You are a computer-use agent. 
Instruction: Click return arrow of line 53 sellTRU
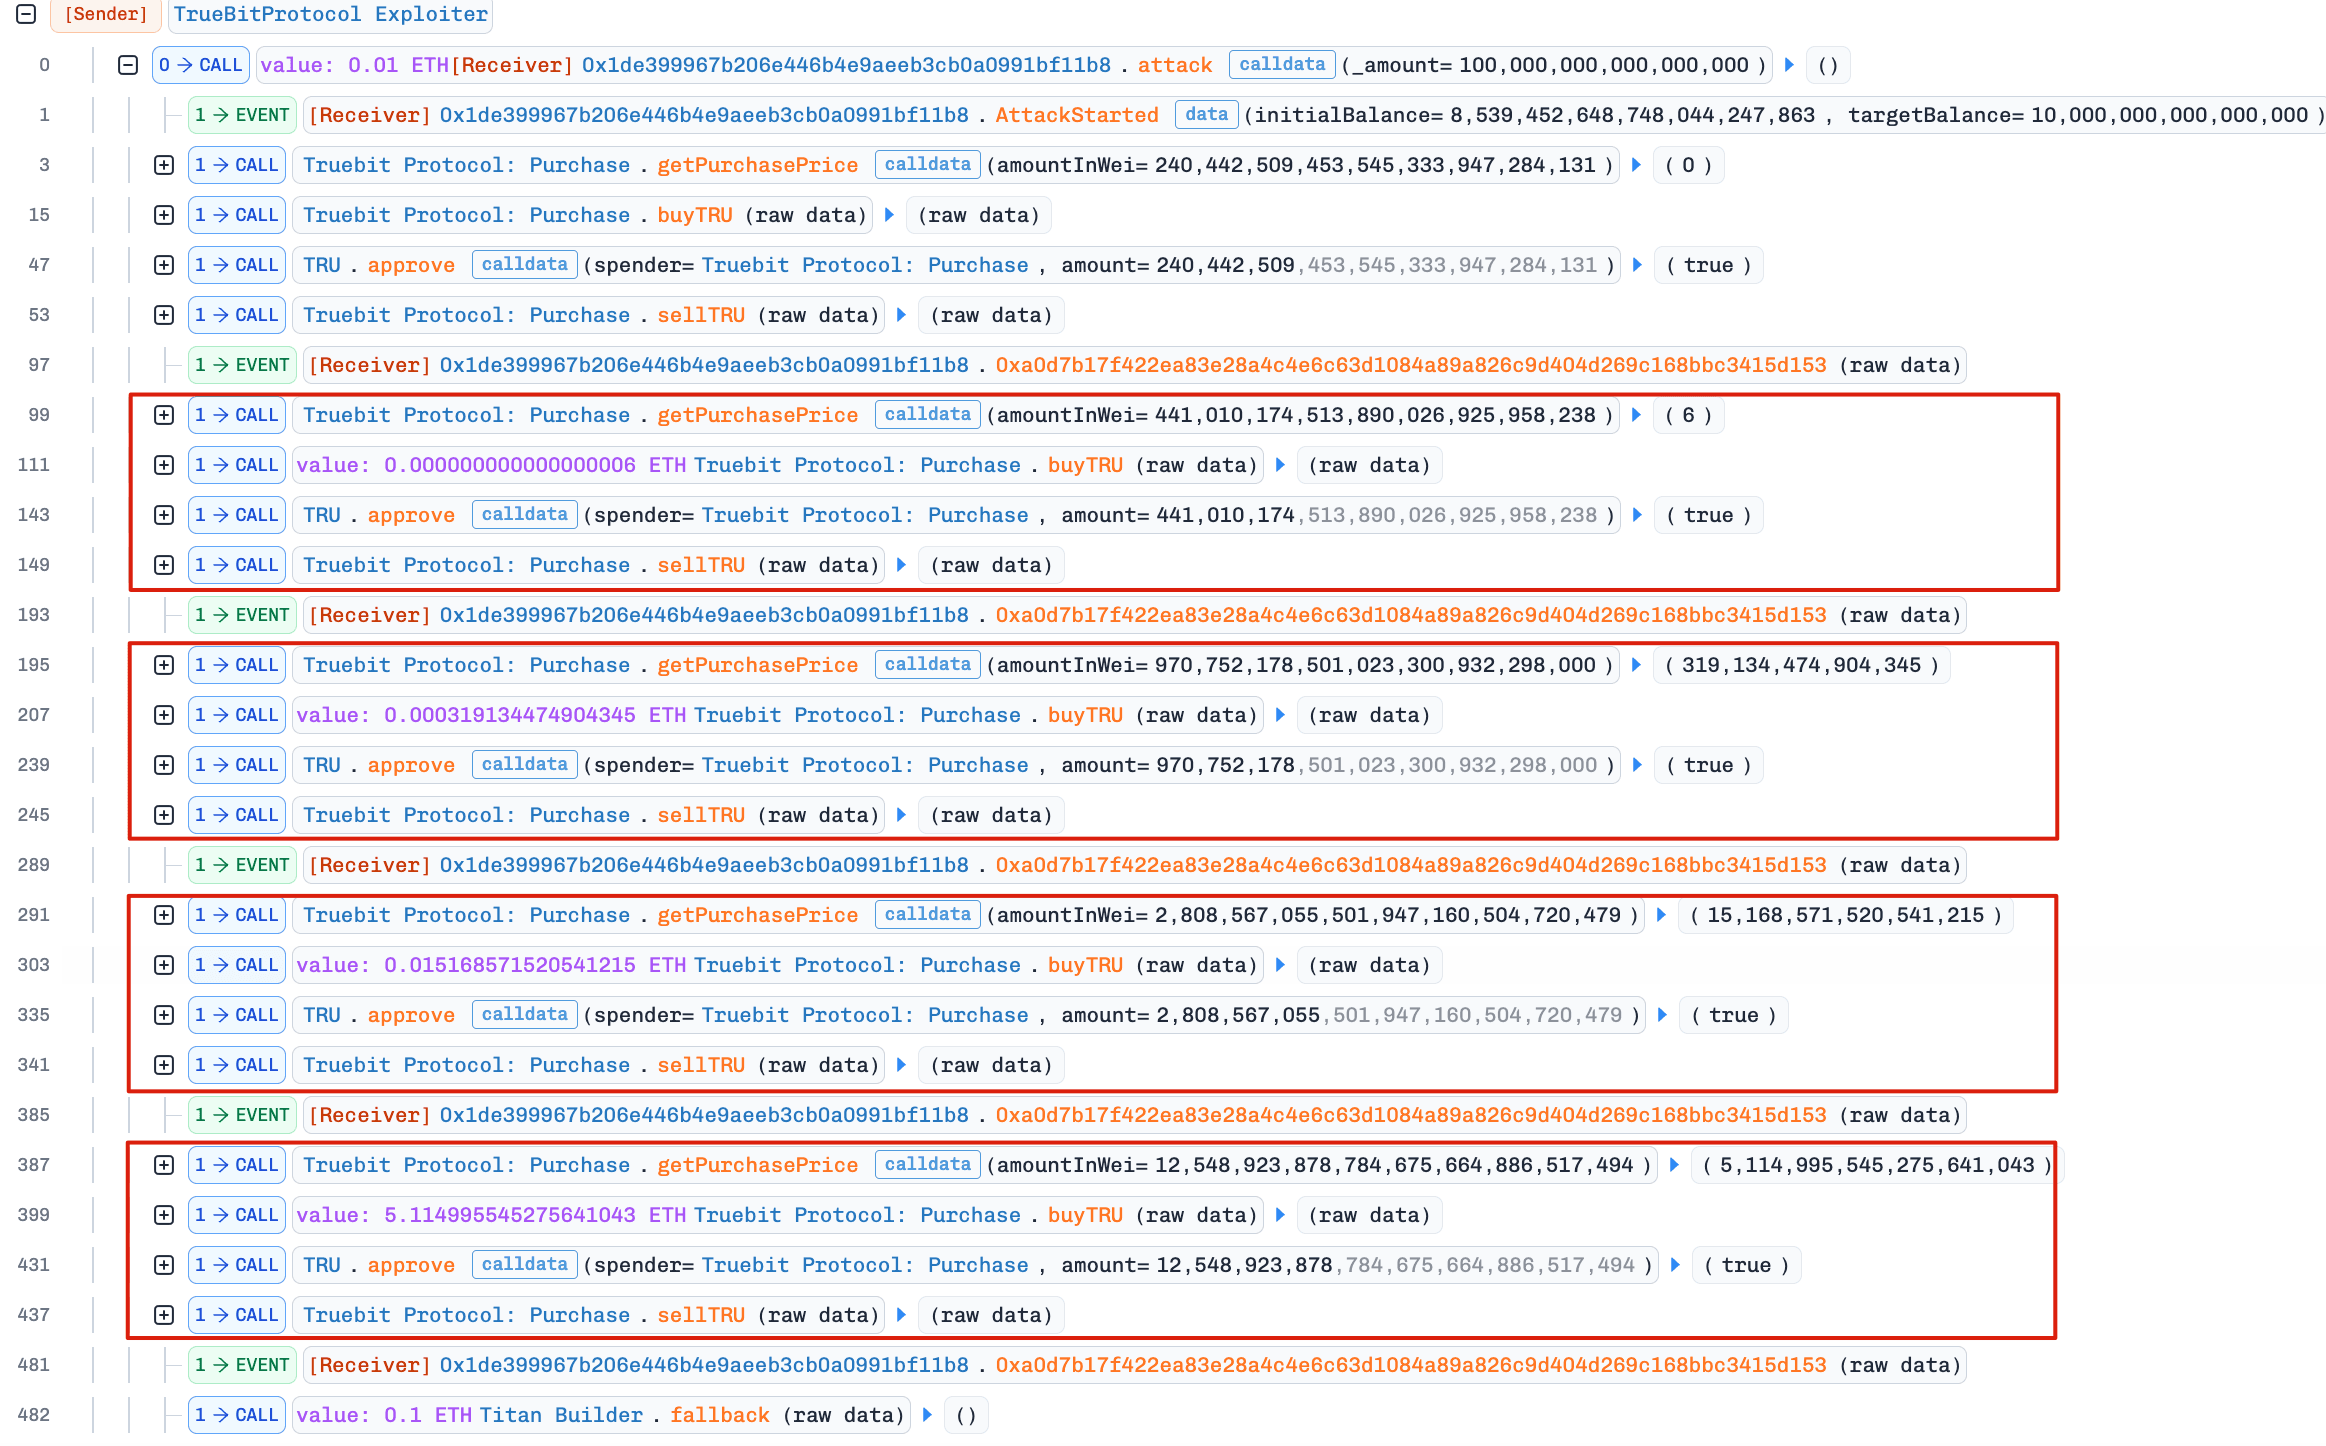(901, 315)
